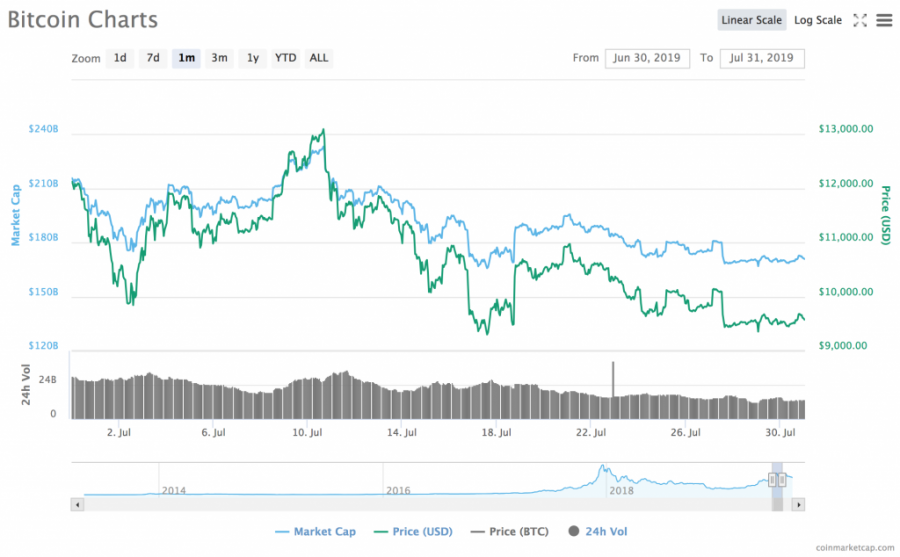Click the 2018 label in navigator
Image resolution: width=900 pixels, height=557 pixels.
point(621,490)
